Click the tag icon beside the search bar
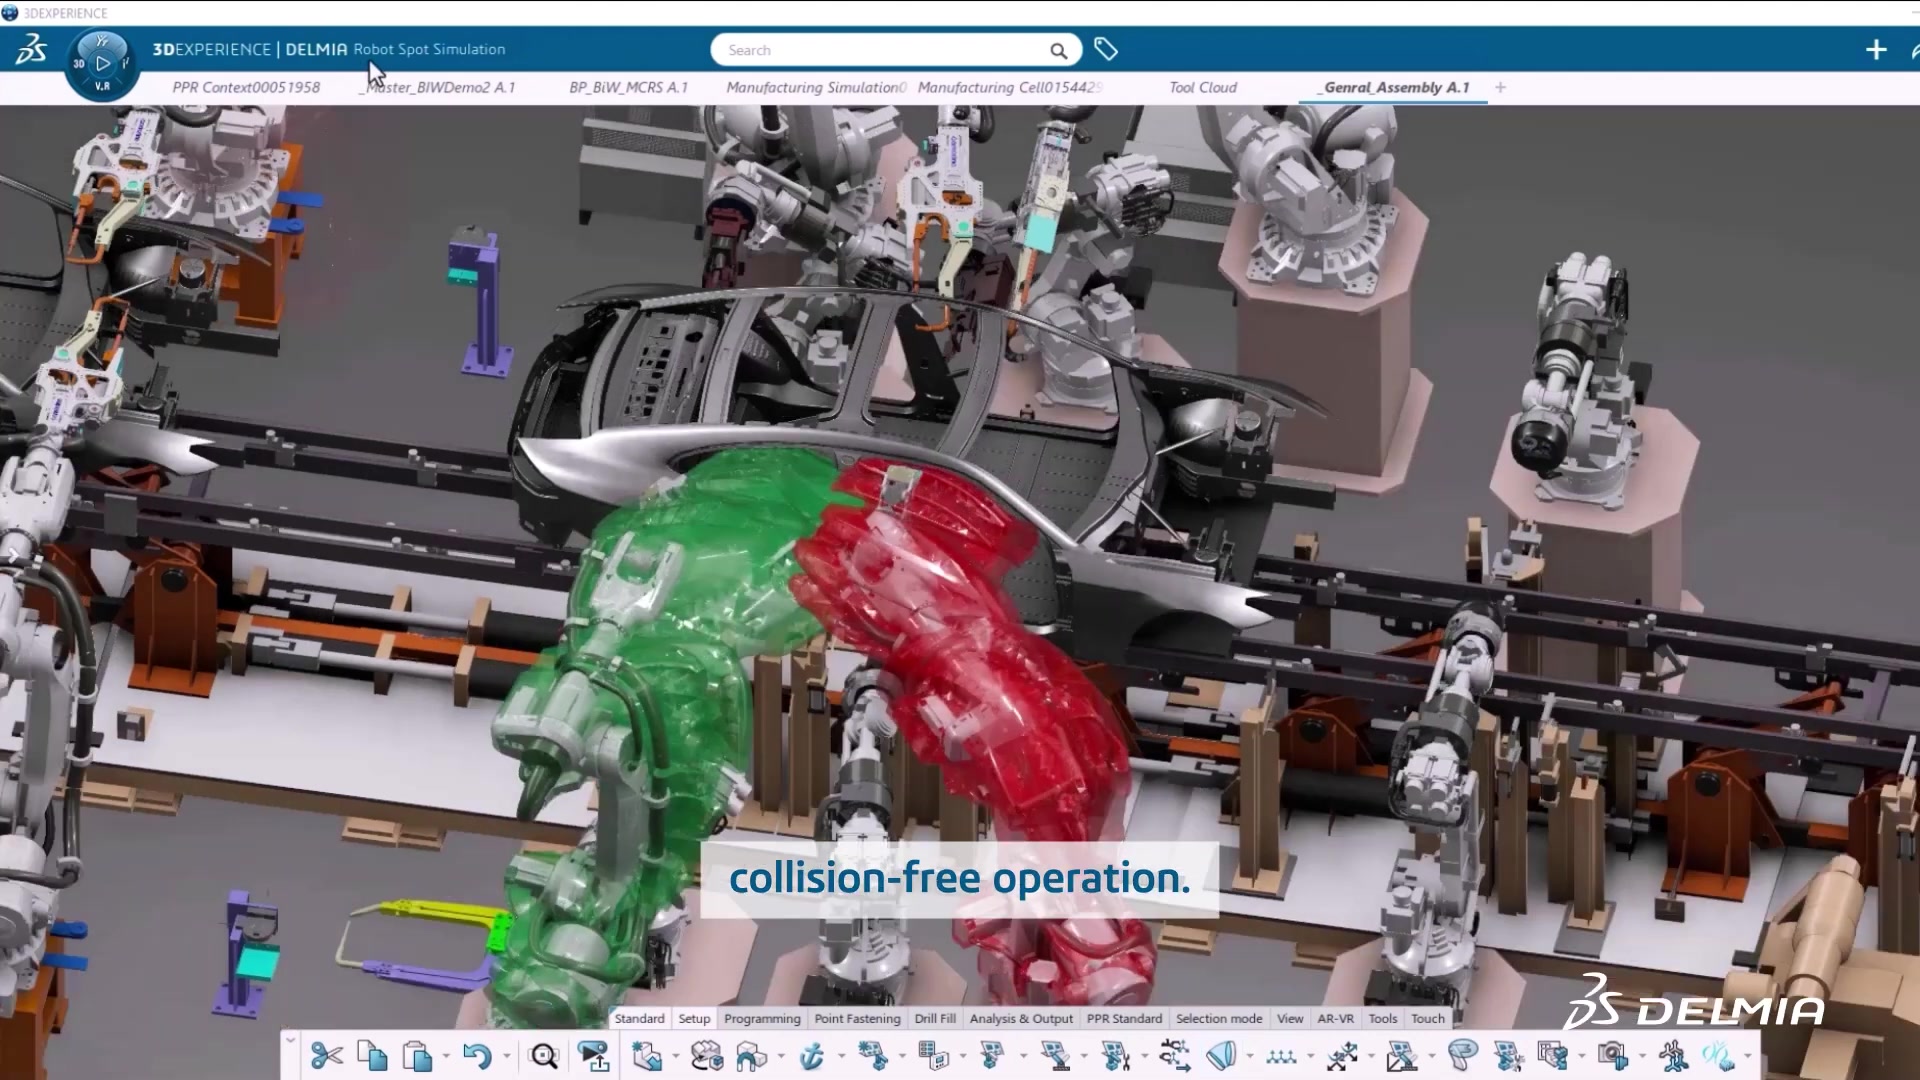The image size is (1920, 1080). (x=1105, y=49)
